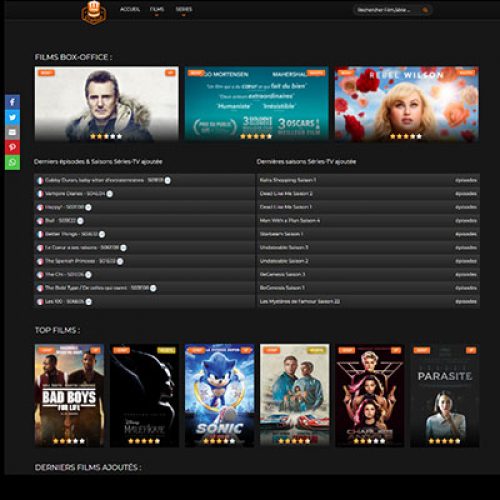Share via the WhatsApp icon
This screenshot has height=500, width=500.
12,162
